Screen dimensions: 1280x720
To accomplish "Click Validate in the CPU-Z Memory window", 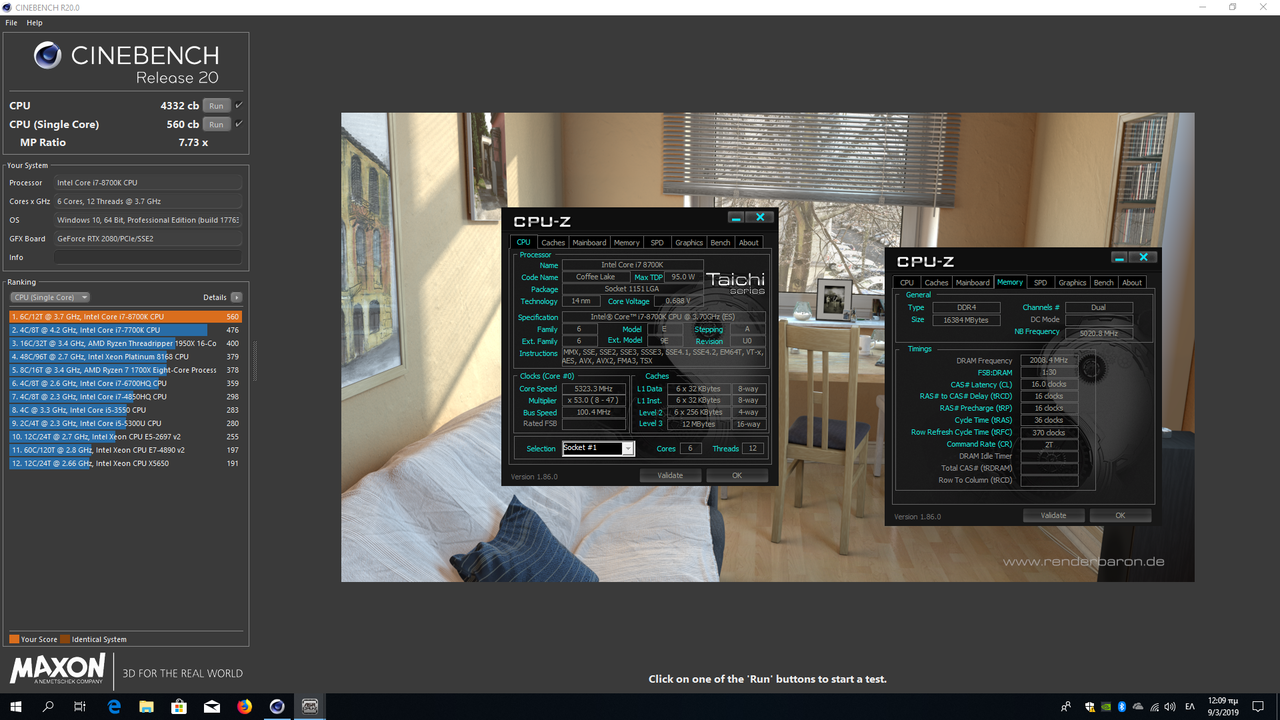I will coord(1054,515).
